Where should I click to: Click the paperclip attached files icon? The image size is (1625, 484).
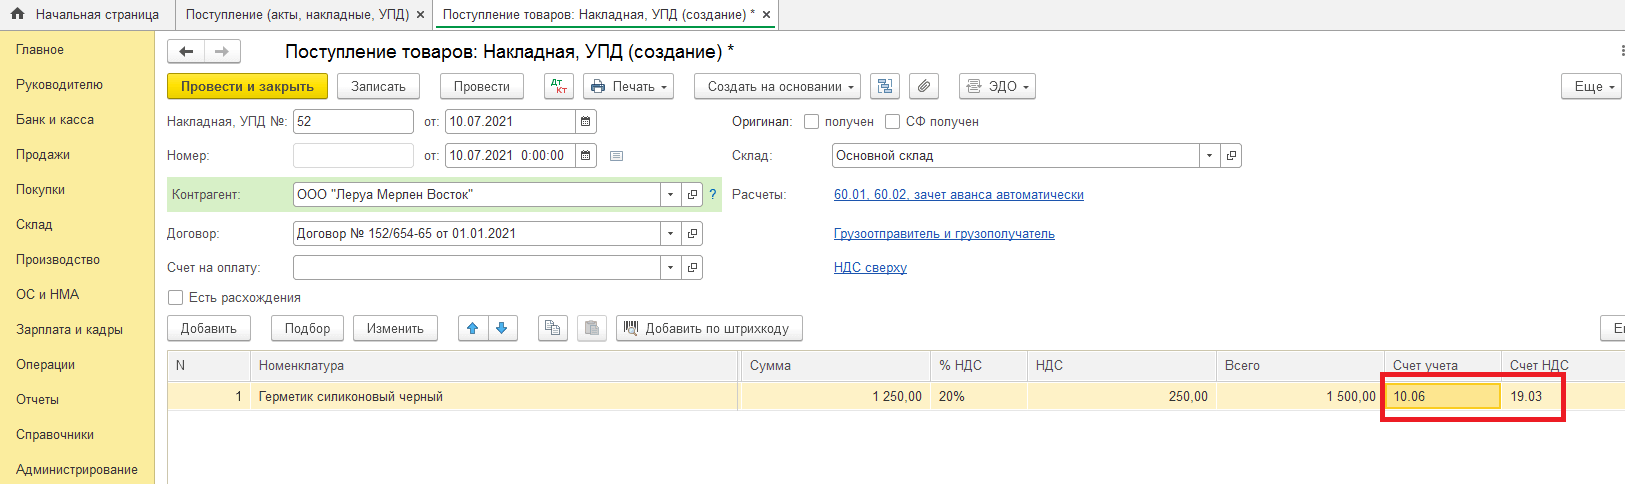(924, 87)
